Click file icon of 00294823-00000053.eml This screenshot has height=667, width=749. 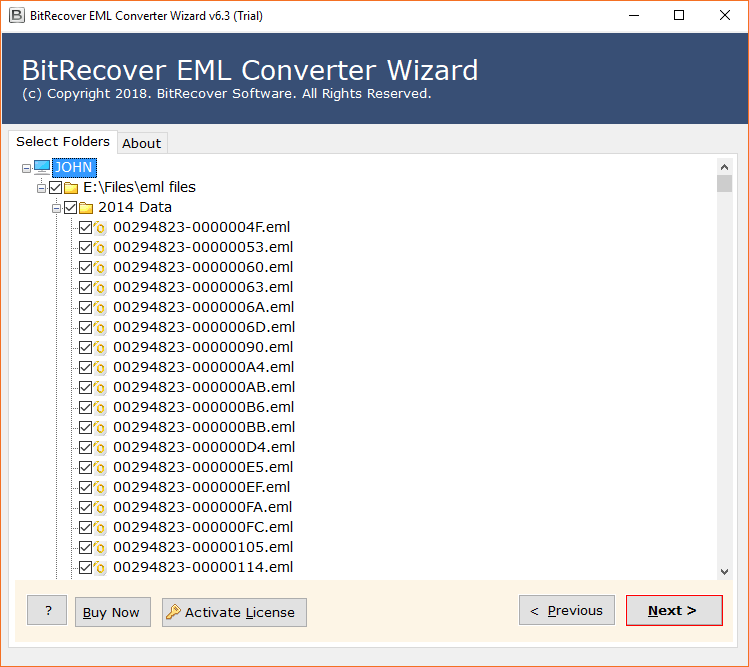(100, 248)
